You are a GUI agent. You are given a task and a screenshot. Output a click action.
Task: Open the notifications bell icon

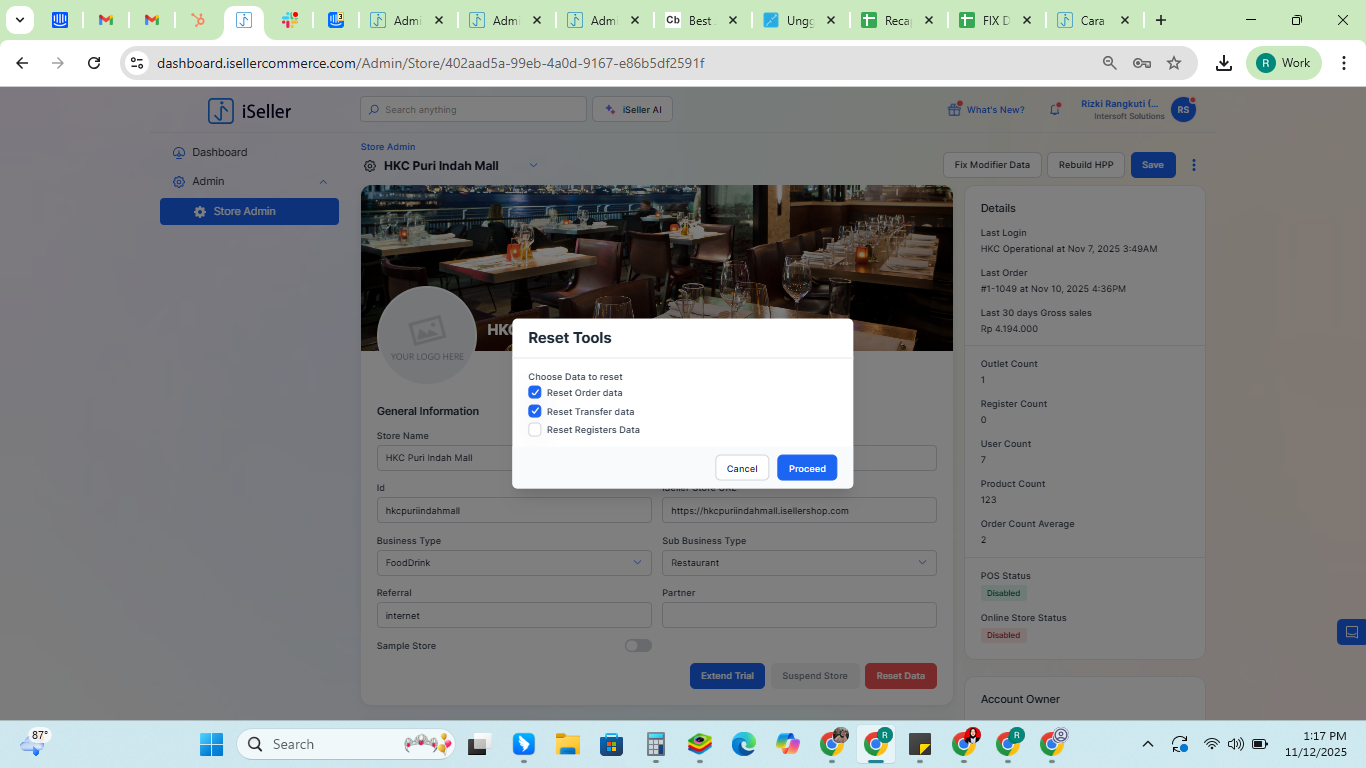[1054, 110]
